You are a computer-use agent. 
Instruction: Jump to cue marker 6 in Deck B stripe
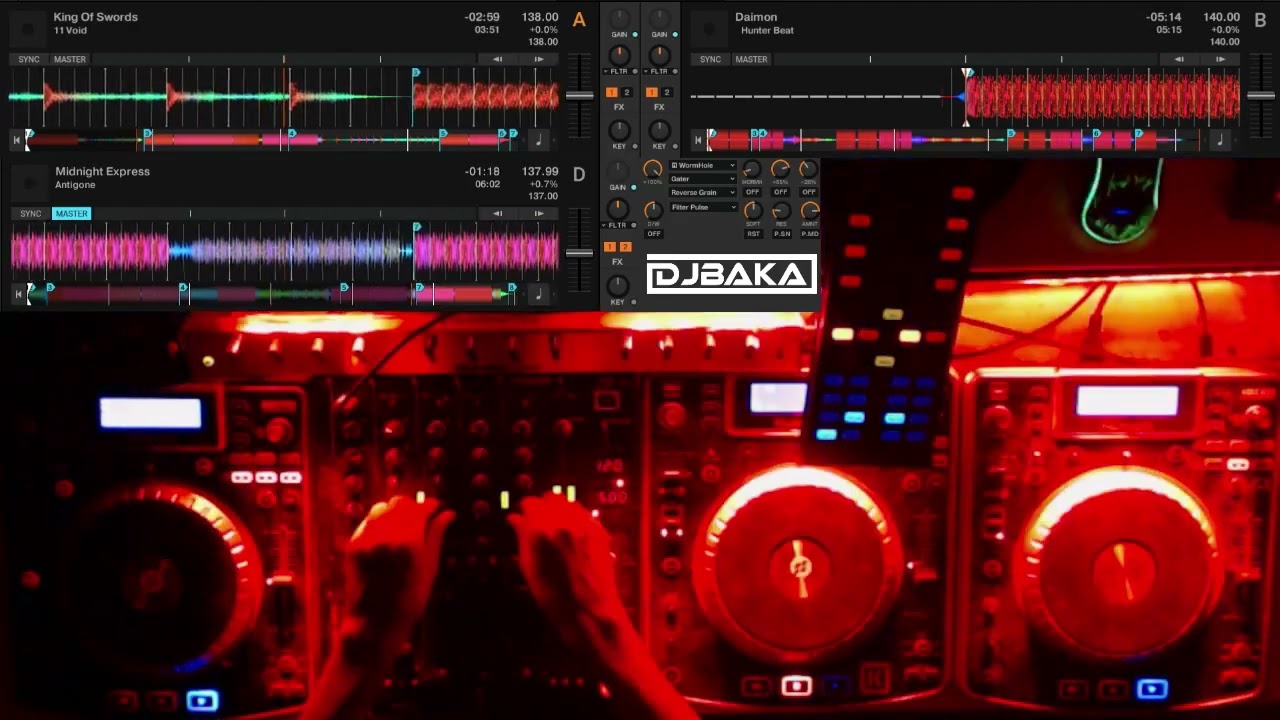tap(1097, 133)
